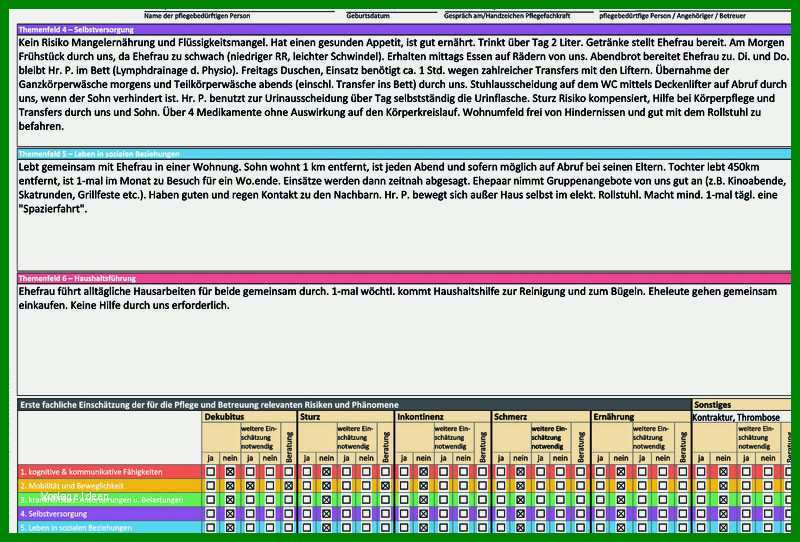
Task: Tick Sonstiges weitere Einschätzung 'ja' in Mobilität row
Action: (x=746, y=486)
